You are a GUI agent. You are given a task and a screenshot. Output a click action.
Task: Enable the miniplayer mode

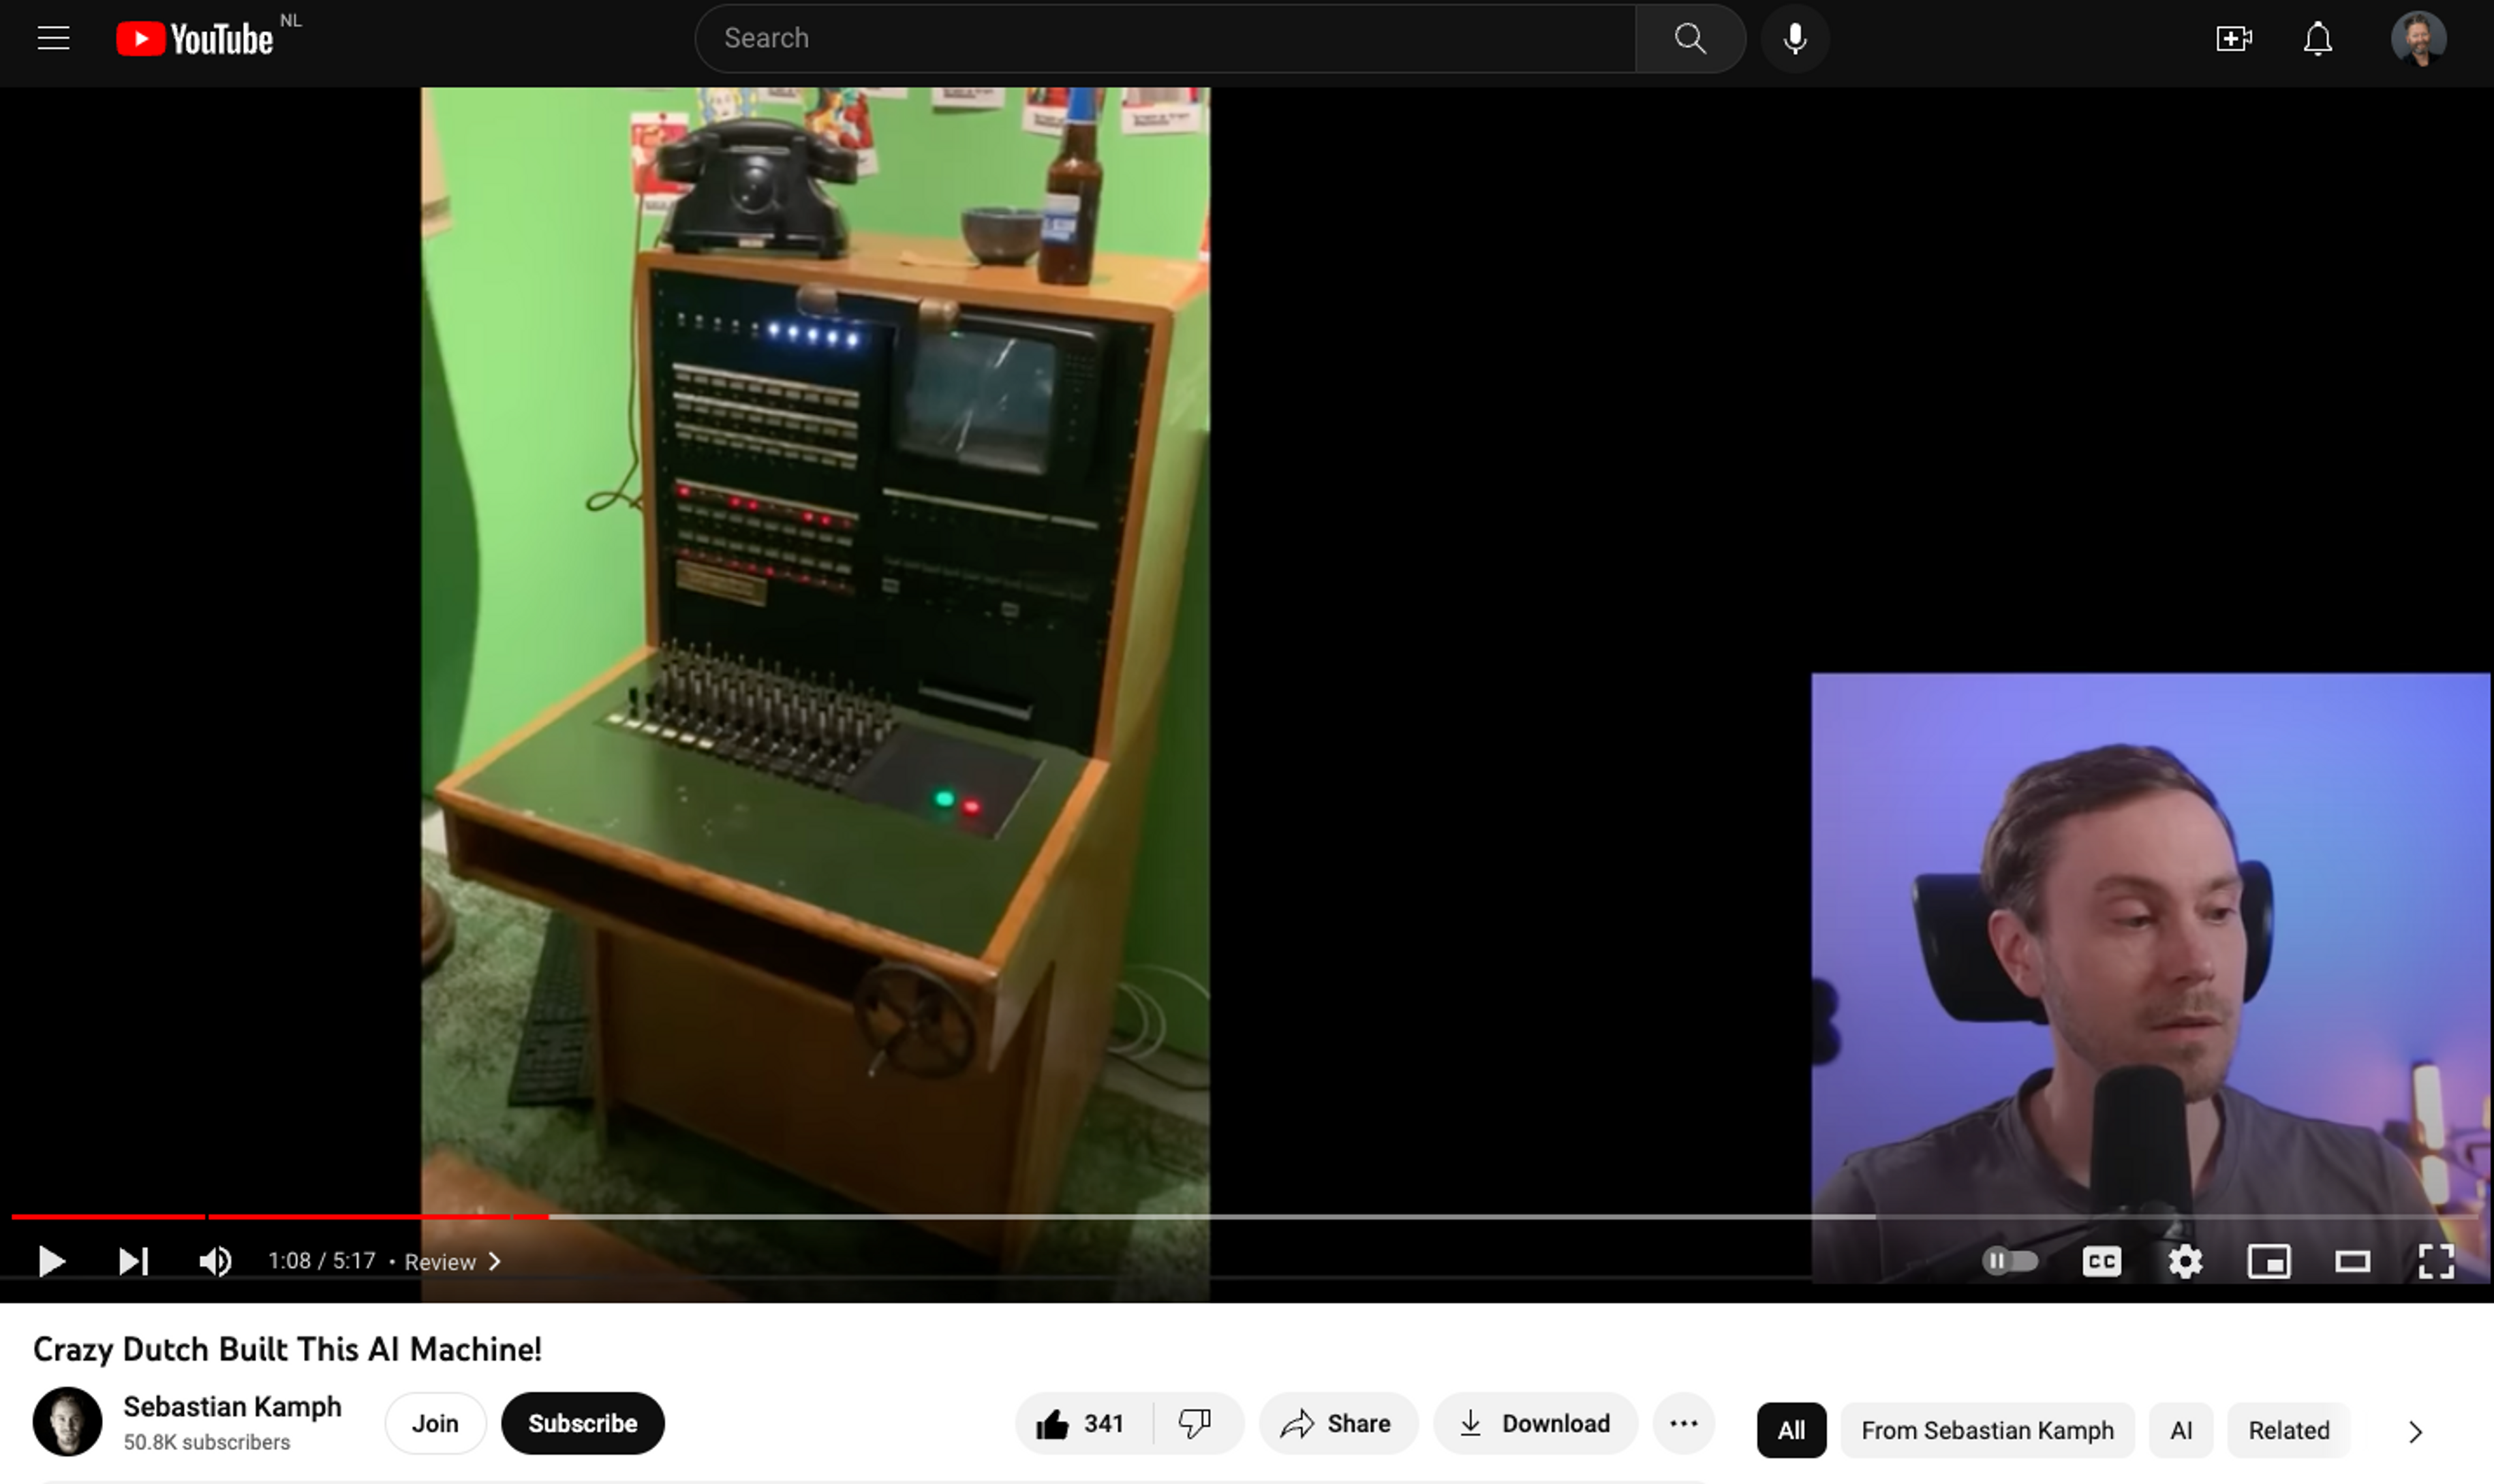[2269, 1261]
